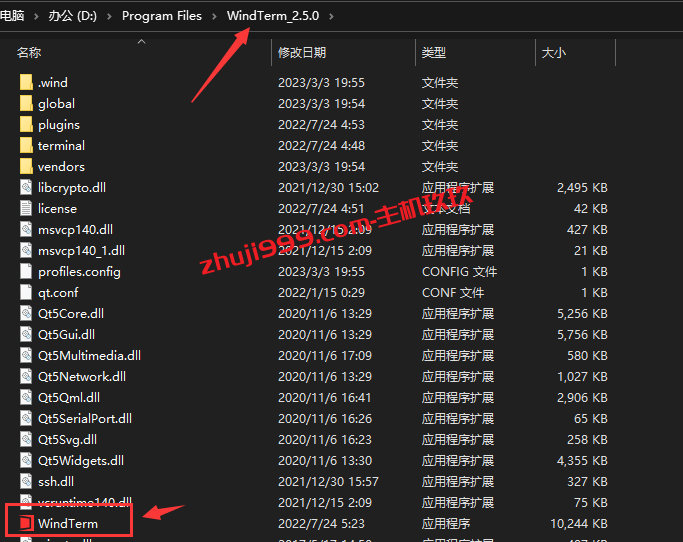Select the .wind folder name
Image resolution: width=683 pixels, height=542 pixels.
53,82
